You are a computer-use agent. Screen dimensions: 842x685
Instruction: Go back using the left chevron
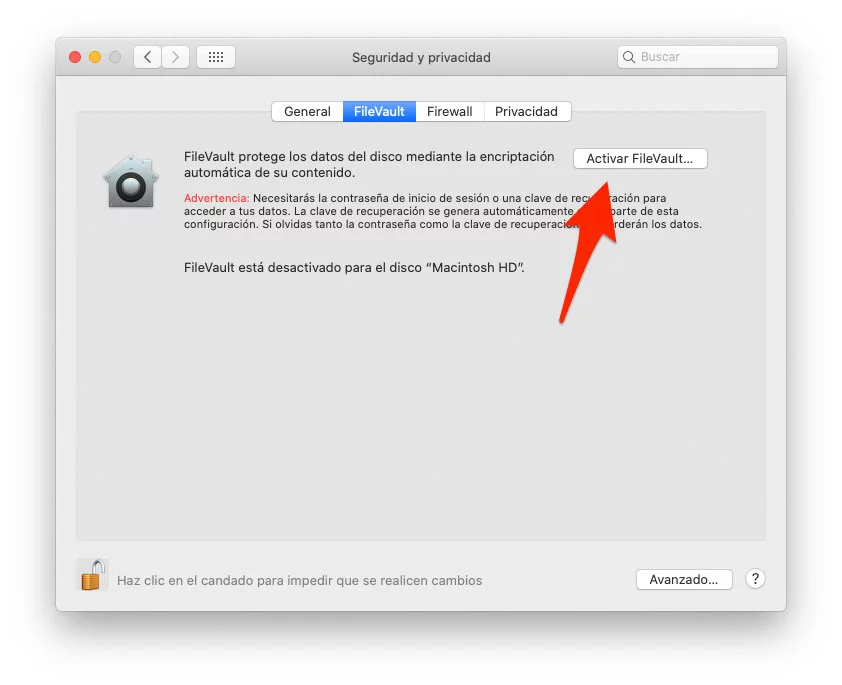pos(148,57)
